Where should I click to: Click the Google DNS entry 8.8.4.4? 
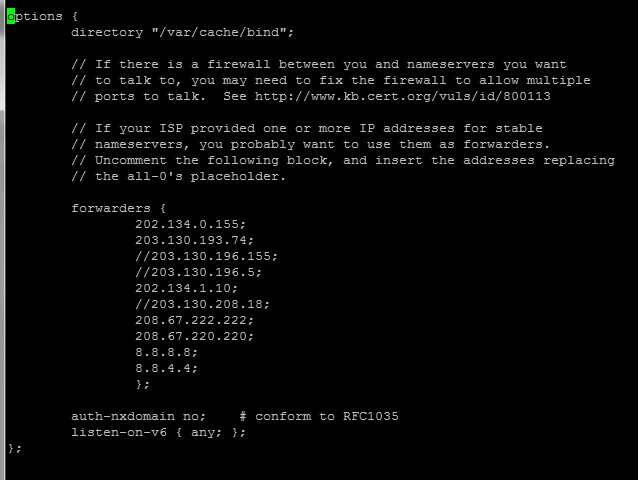pos(167,368)
